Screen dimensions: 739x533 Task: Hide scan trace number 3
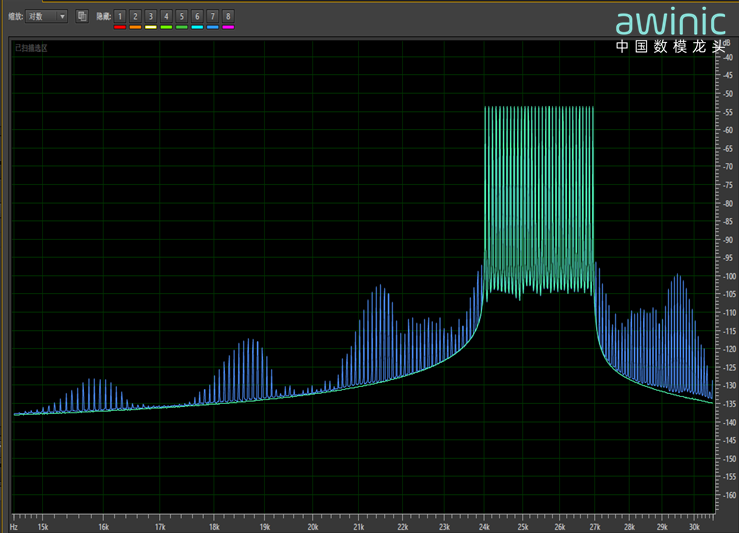click(x=150, y=16)
